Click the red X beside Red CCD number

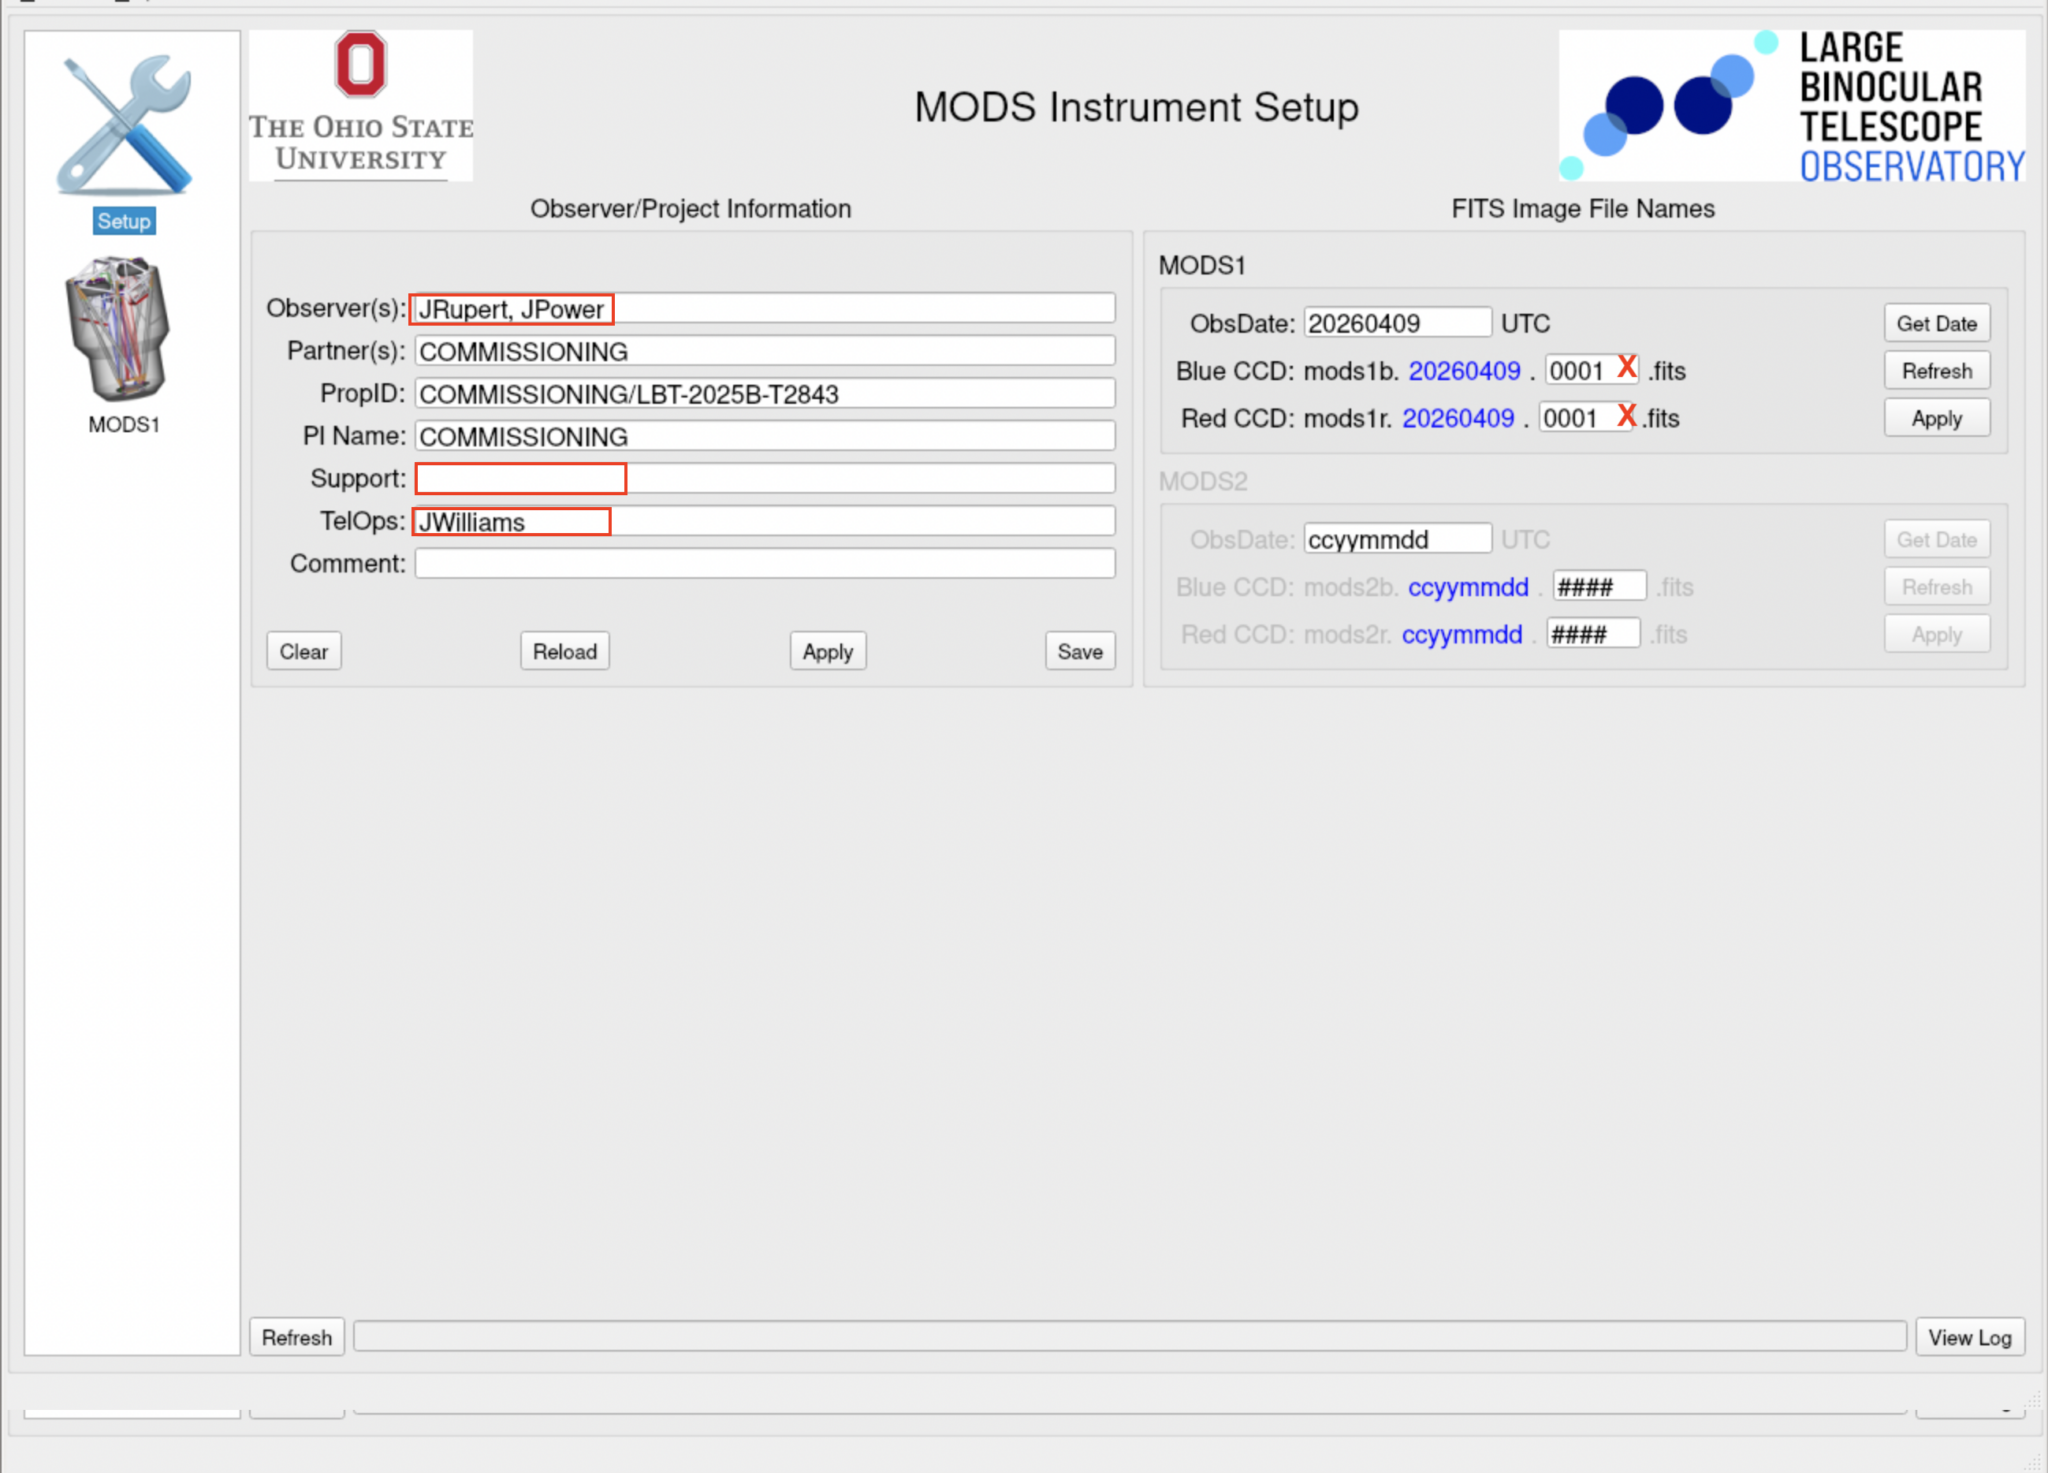click(1626, 415)
